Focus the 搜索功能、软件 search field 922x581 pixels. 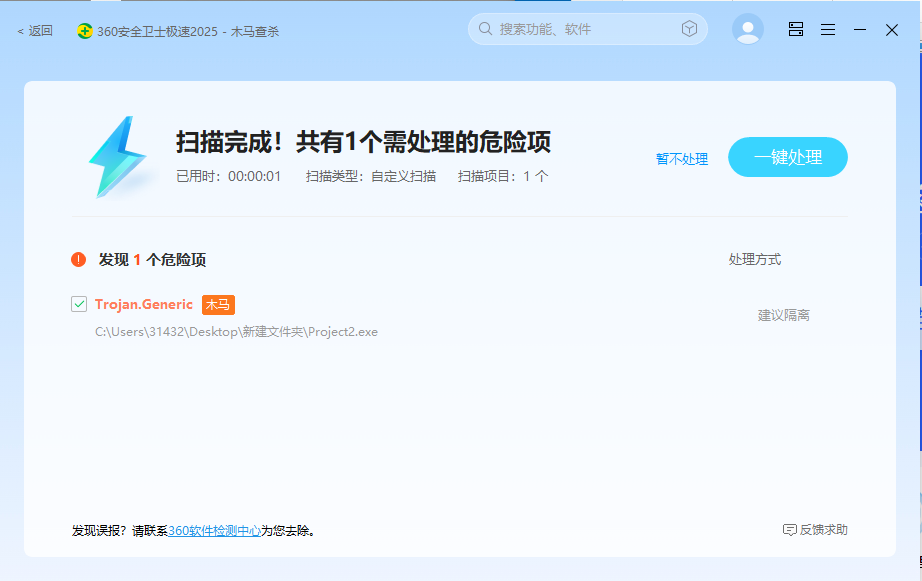coord(587,29)
